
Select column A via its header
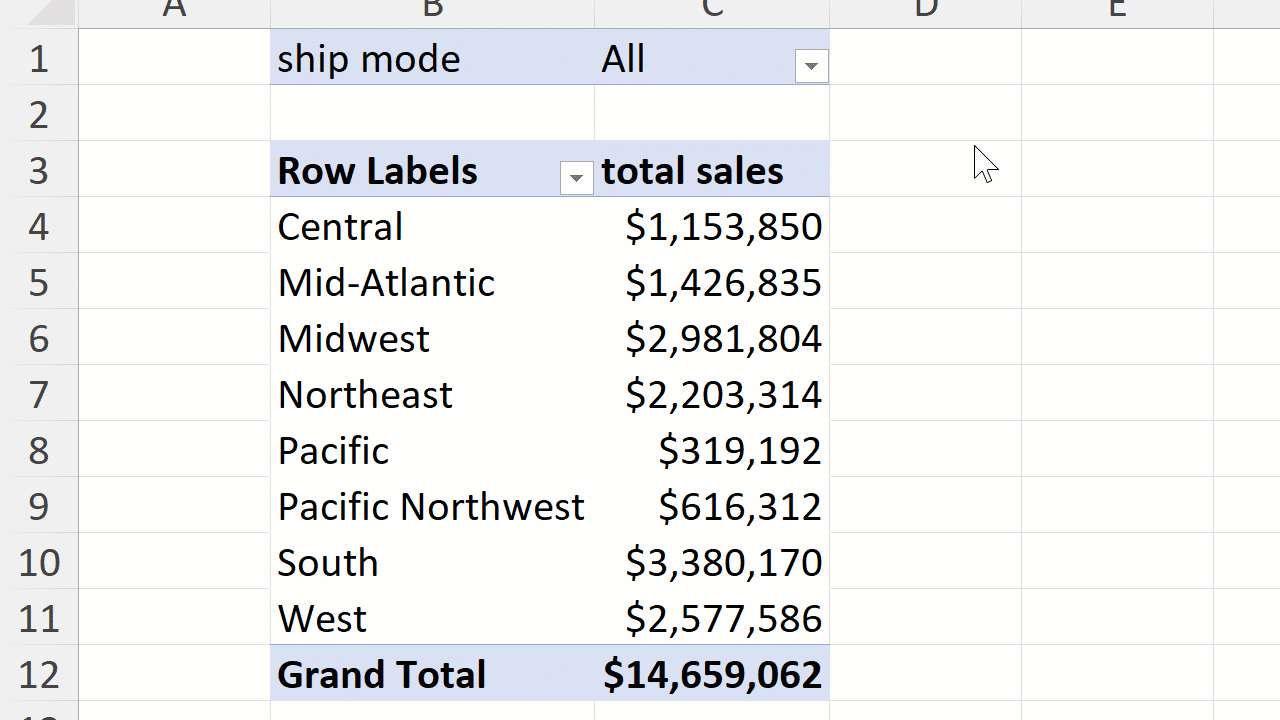tap(174, 10)
